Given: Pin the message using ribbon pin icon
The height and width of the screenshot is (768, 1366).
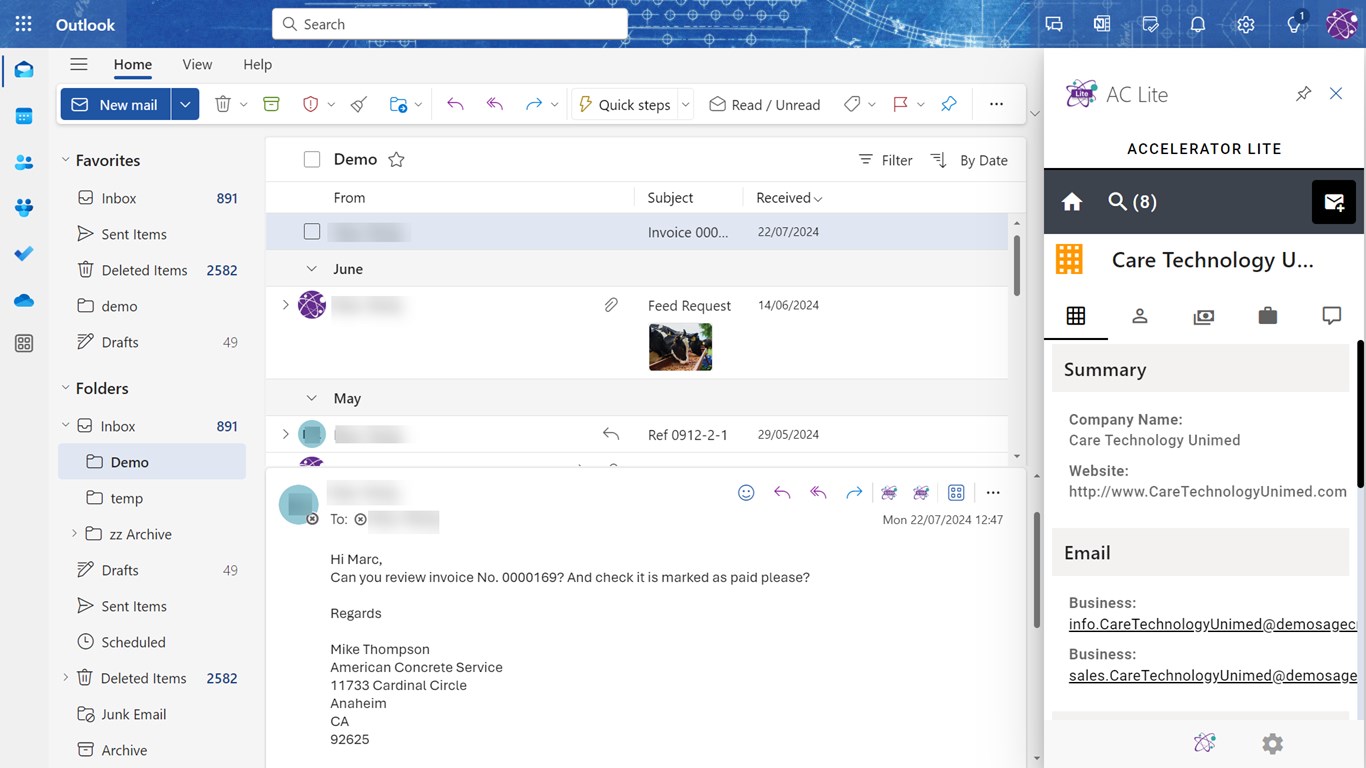Looking at the screenshot, I should click(949, 104).
